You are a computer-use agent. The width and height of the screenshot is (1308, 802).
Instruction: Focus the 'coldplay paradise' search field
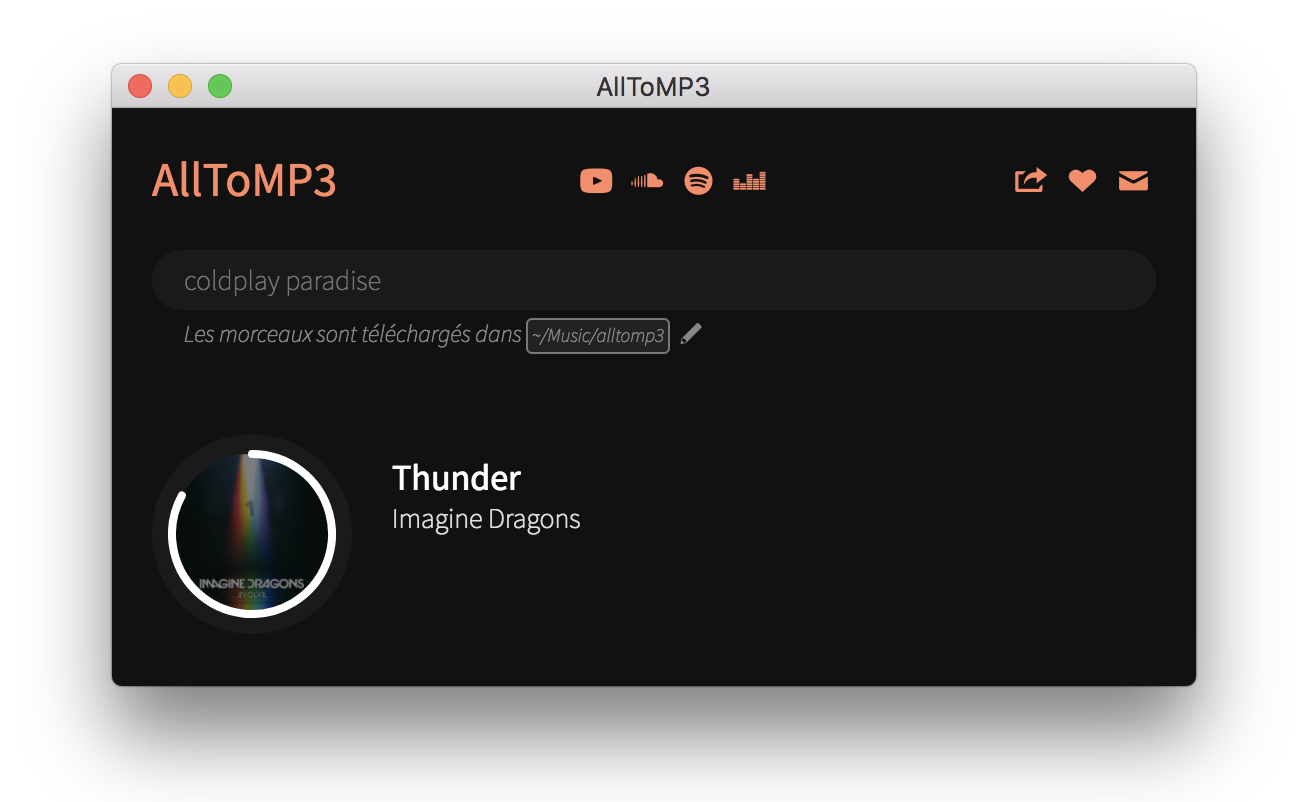(654, 280)
